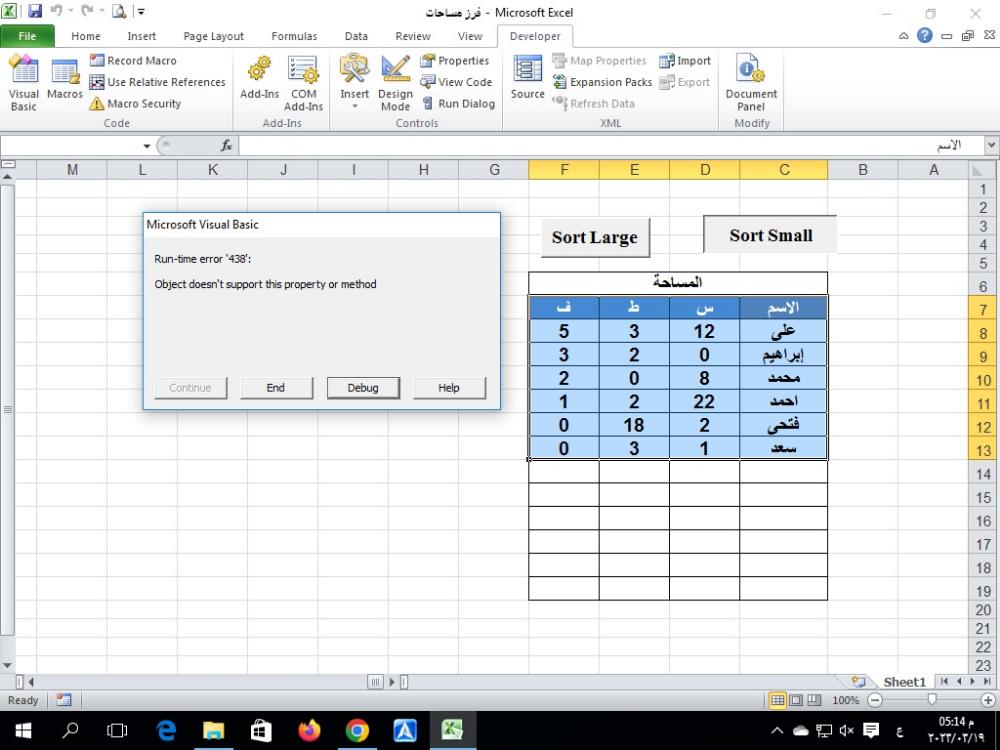Click the Select All corner button

(983, 170)
